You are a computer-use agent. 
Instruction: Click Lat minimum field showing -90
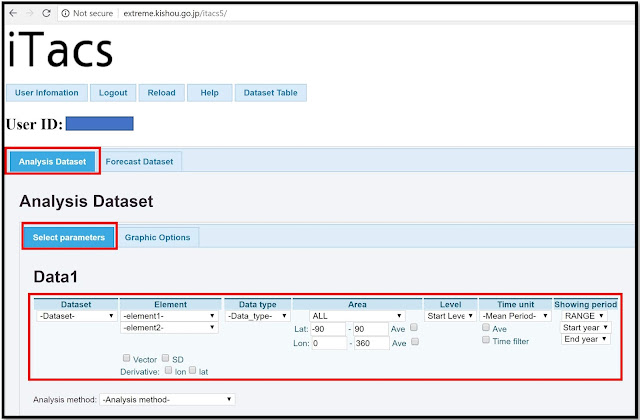(x=328, y=329)
